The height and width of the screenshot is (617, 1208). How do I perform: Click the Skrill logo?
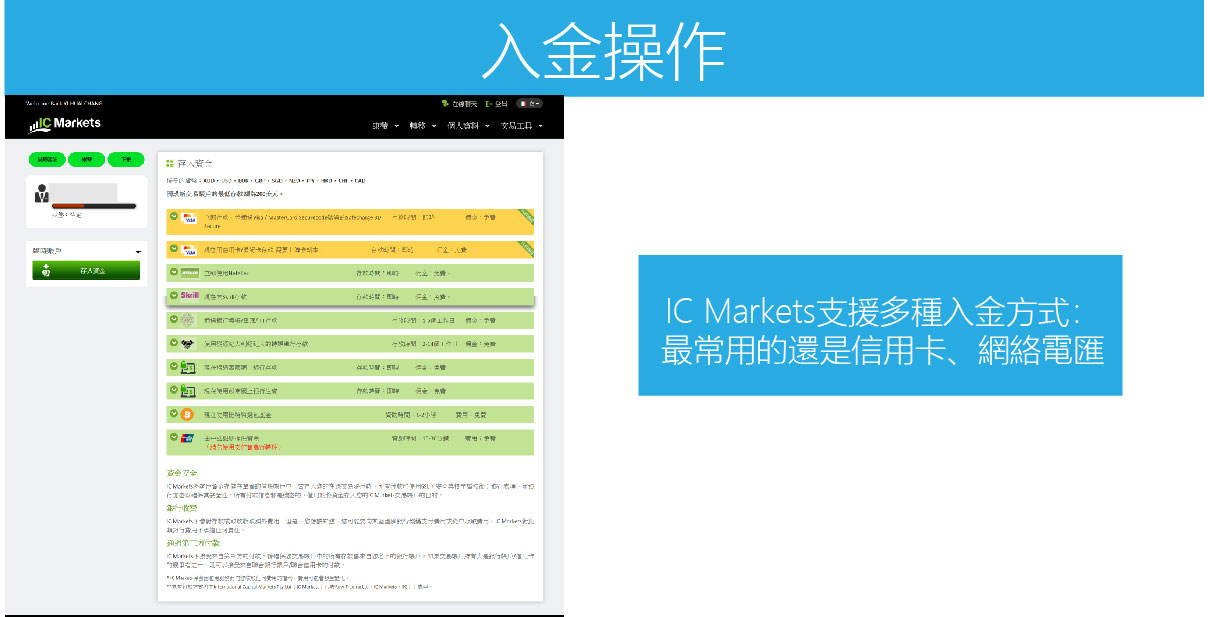[x=189, y=296]
